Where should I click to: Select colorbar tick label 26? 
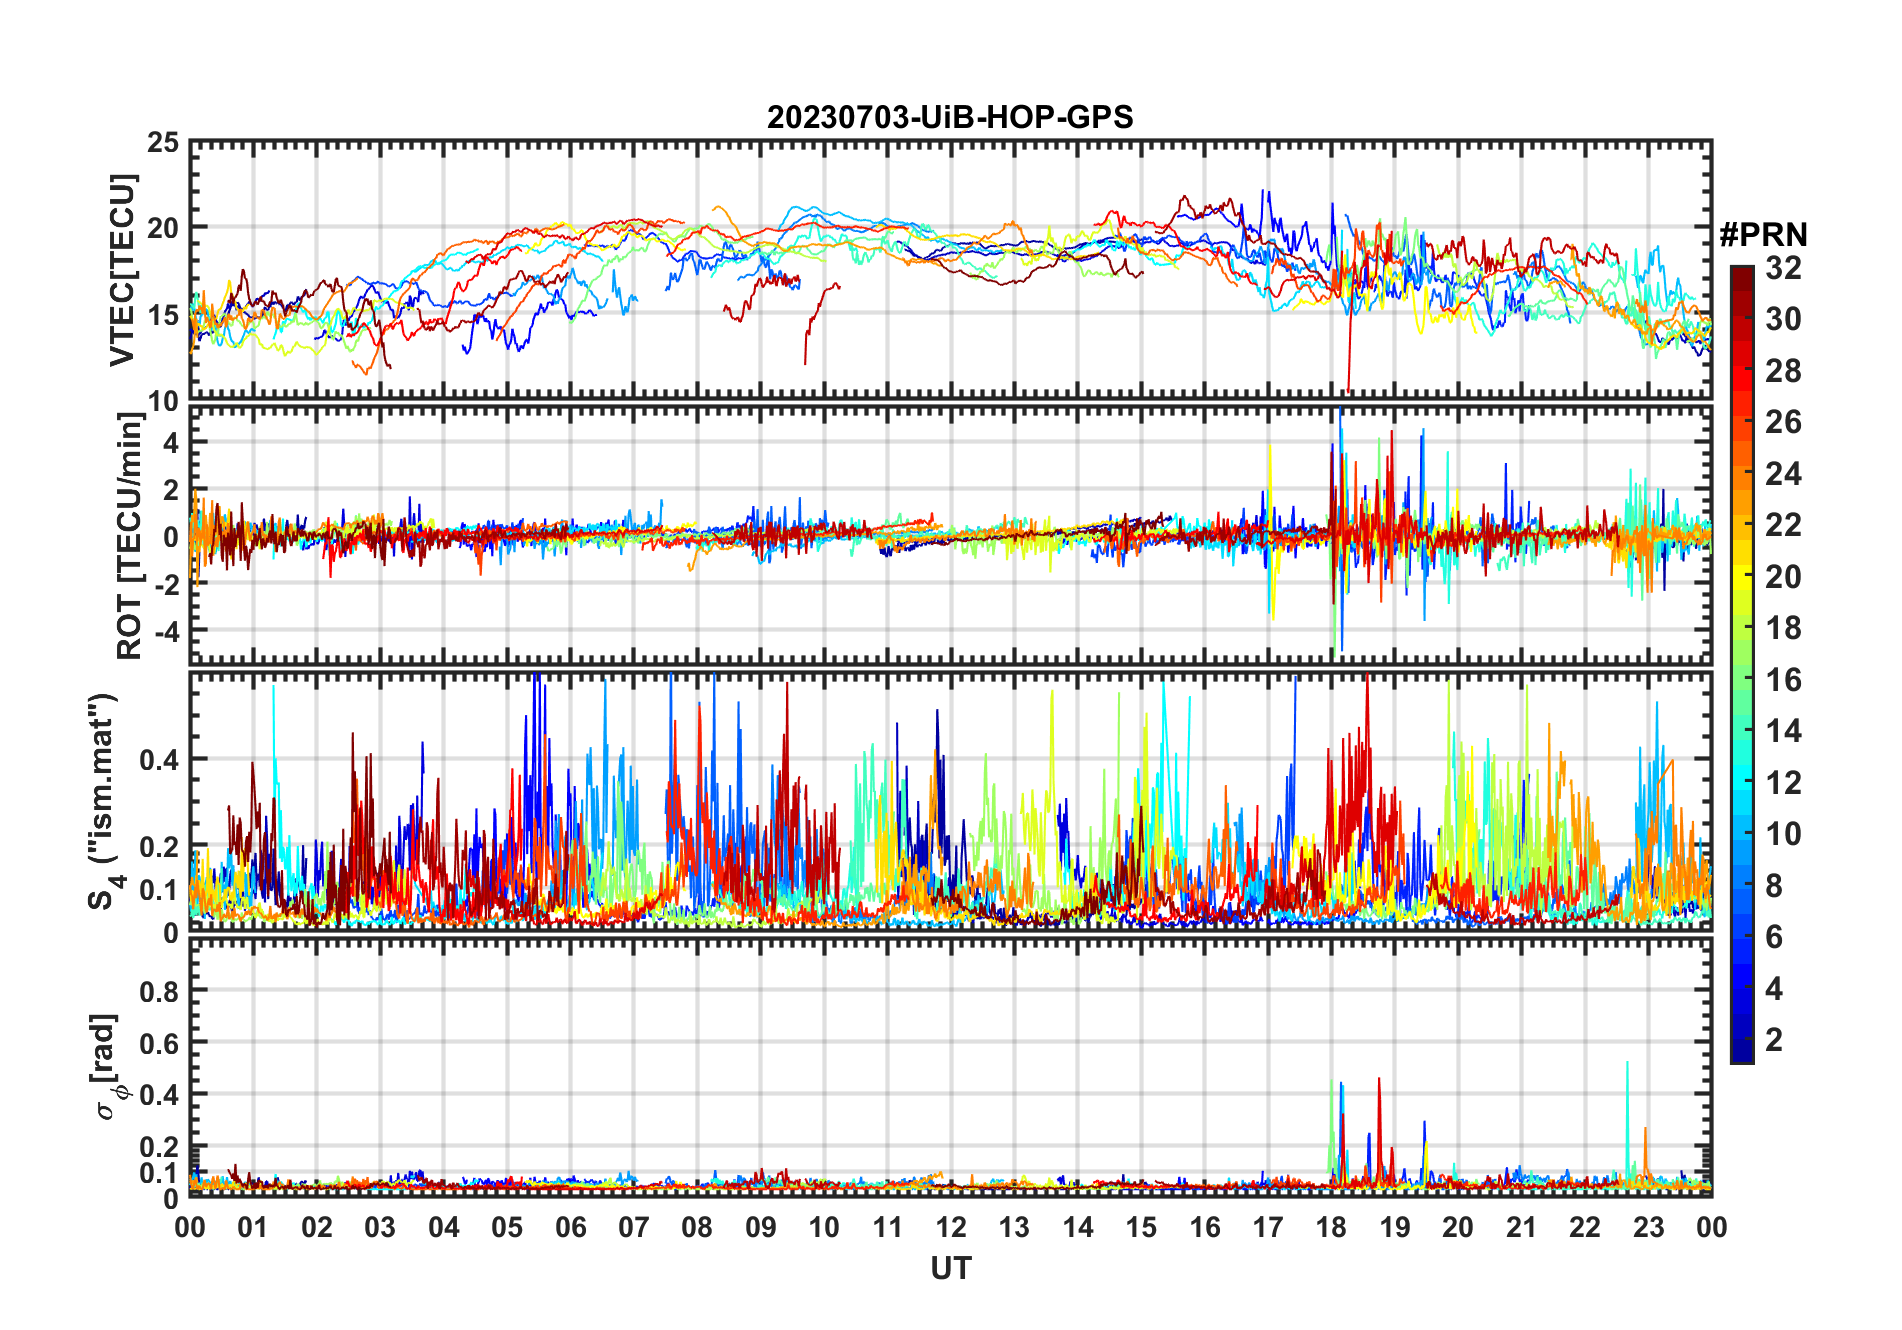click(x=1783, y=422)
